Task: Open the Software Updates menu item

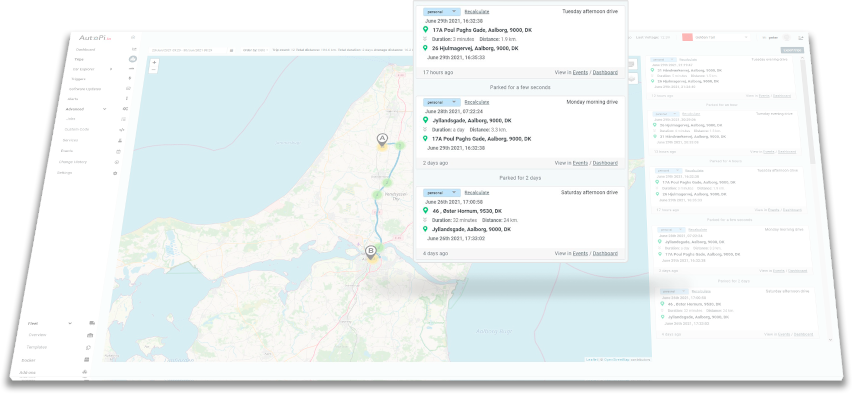Action: 85,89
